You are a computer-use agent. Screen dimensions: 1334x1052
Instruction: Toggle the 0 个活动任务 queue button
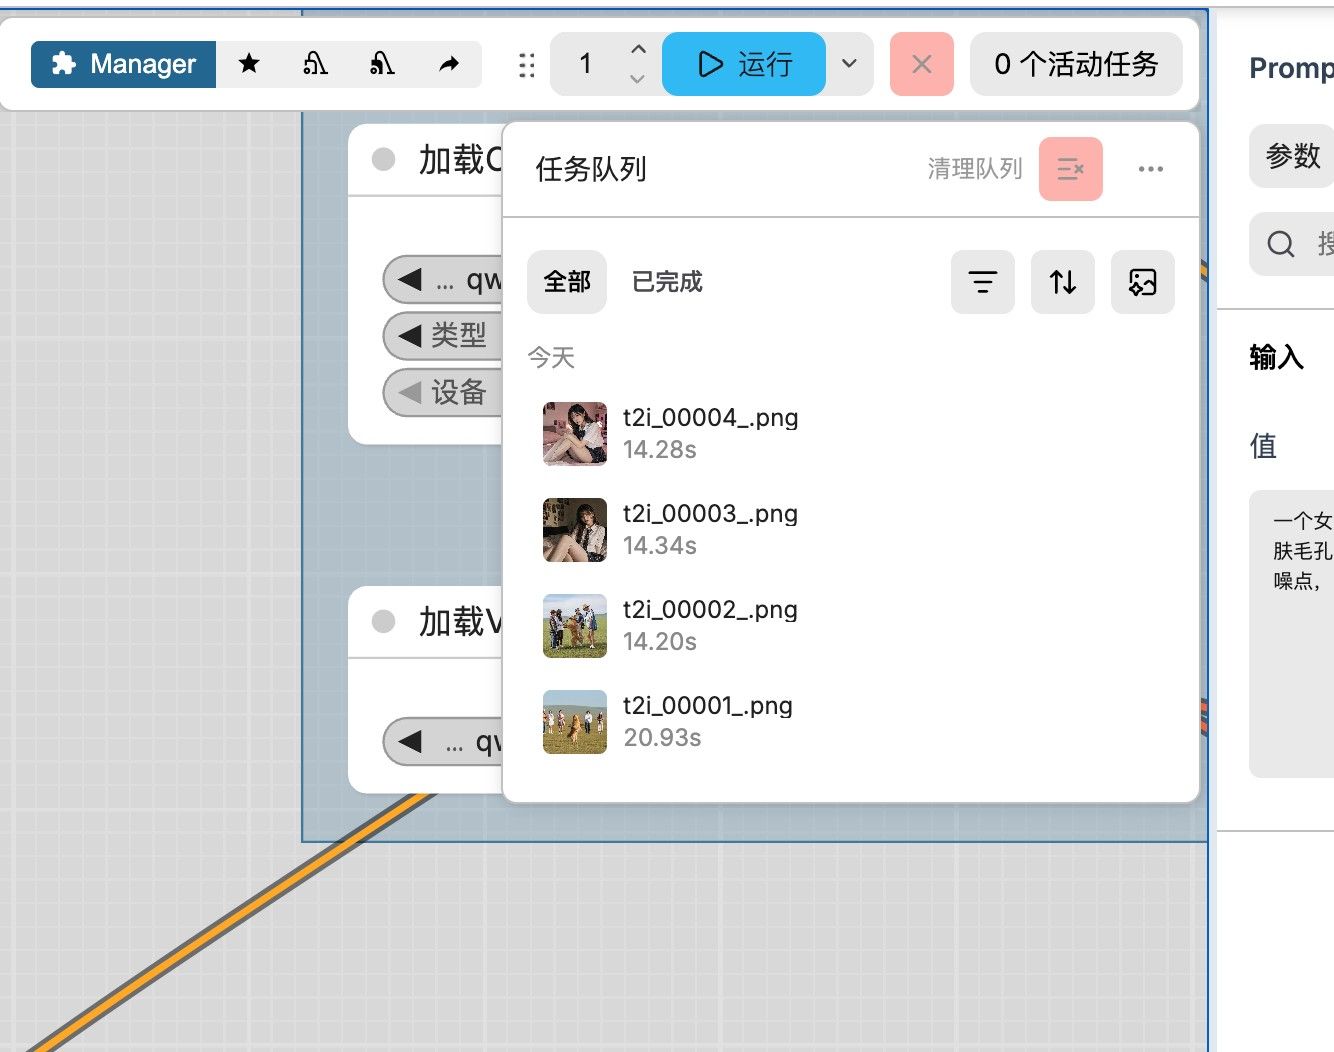click(1076, 64)
